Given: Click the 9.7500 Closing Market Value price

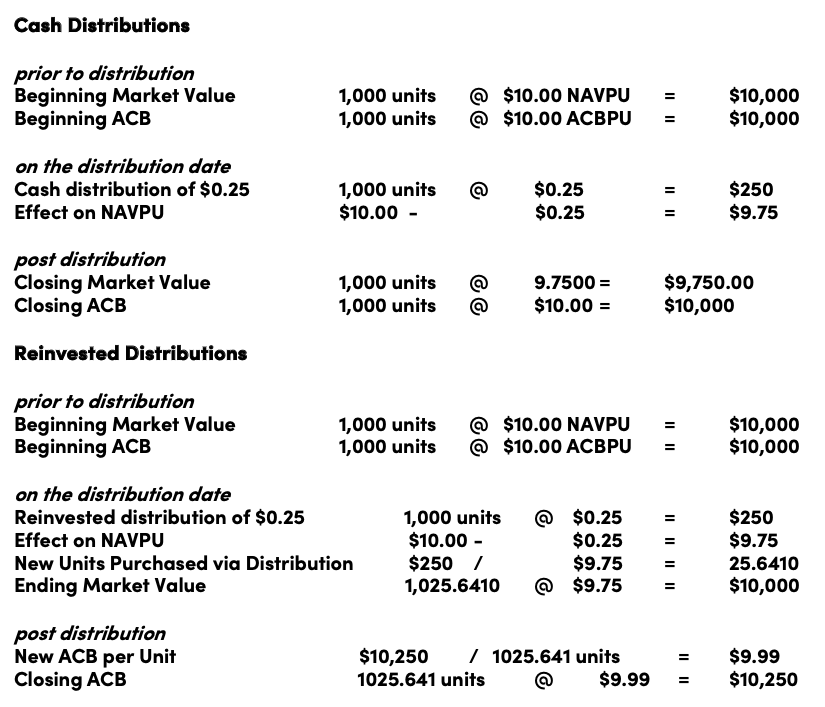Looking at the screenshot, I should (x=564, y=282).
